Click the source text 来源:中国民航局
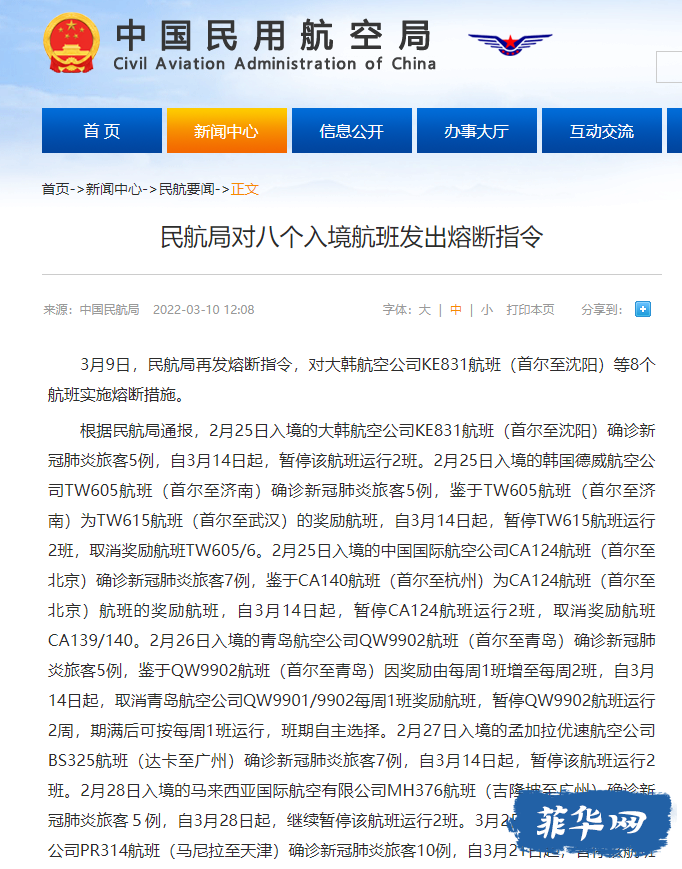 (91, 310)
